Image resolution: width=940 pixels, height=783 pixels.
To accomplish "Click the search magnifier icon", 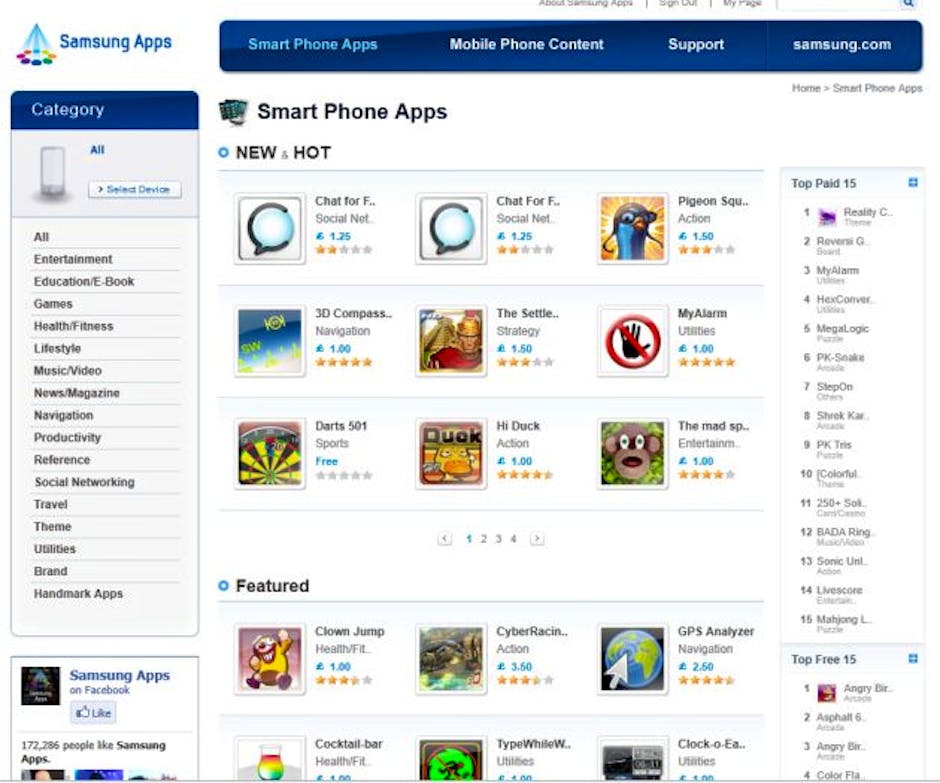I will (x=908, y=4).
